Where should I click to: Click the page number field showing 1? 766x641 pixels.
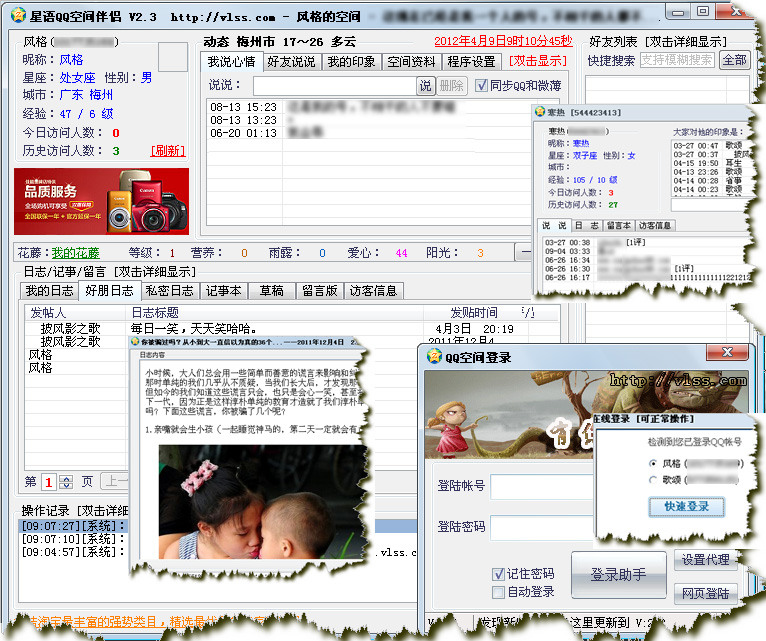[x=49, y=482]
